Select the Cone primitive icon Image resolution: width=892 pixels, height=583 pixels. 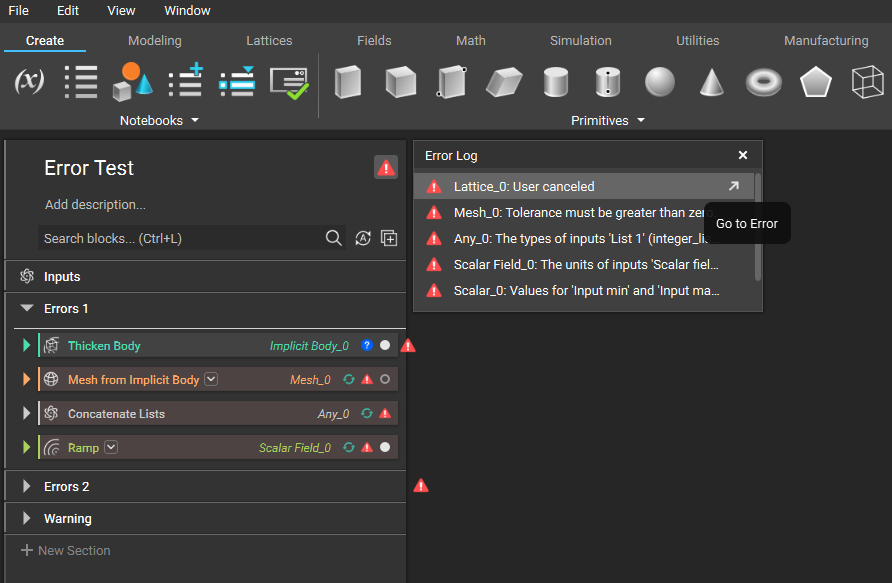(x=712, y=82)
